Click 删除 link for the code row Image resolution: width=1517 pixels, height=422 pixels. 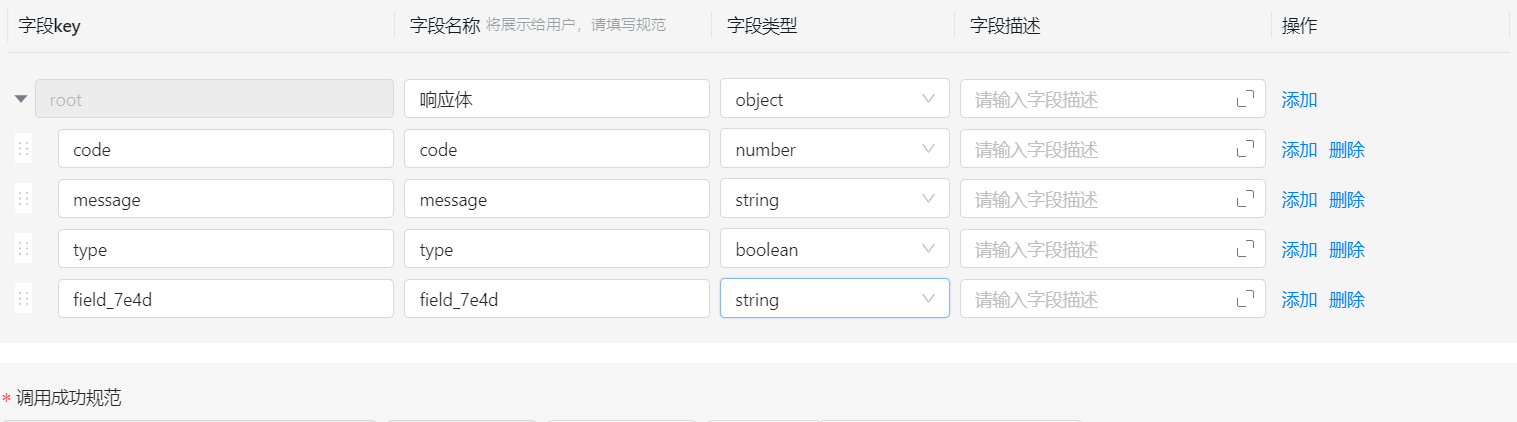[1347, 150]
